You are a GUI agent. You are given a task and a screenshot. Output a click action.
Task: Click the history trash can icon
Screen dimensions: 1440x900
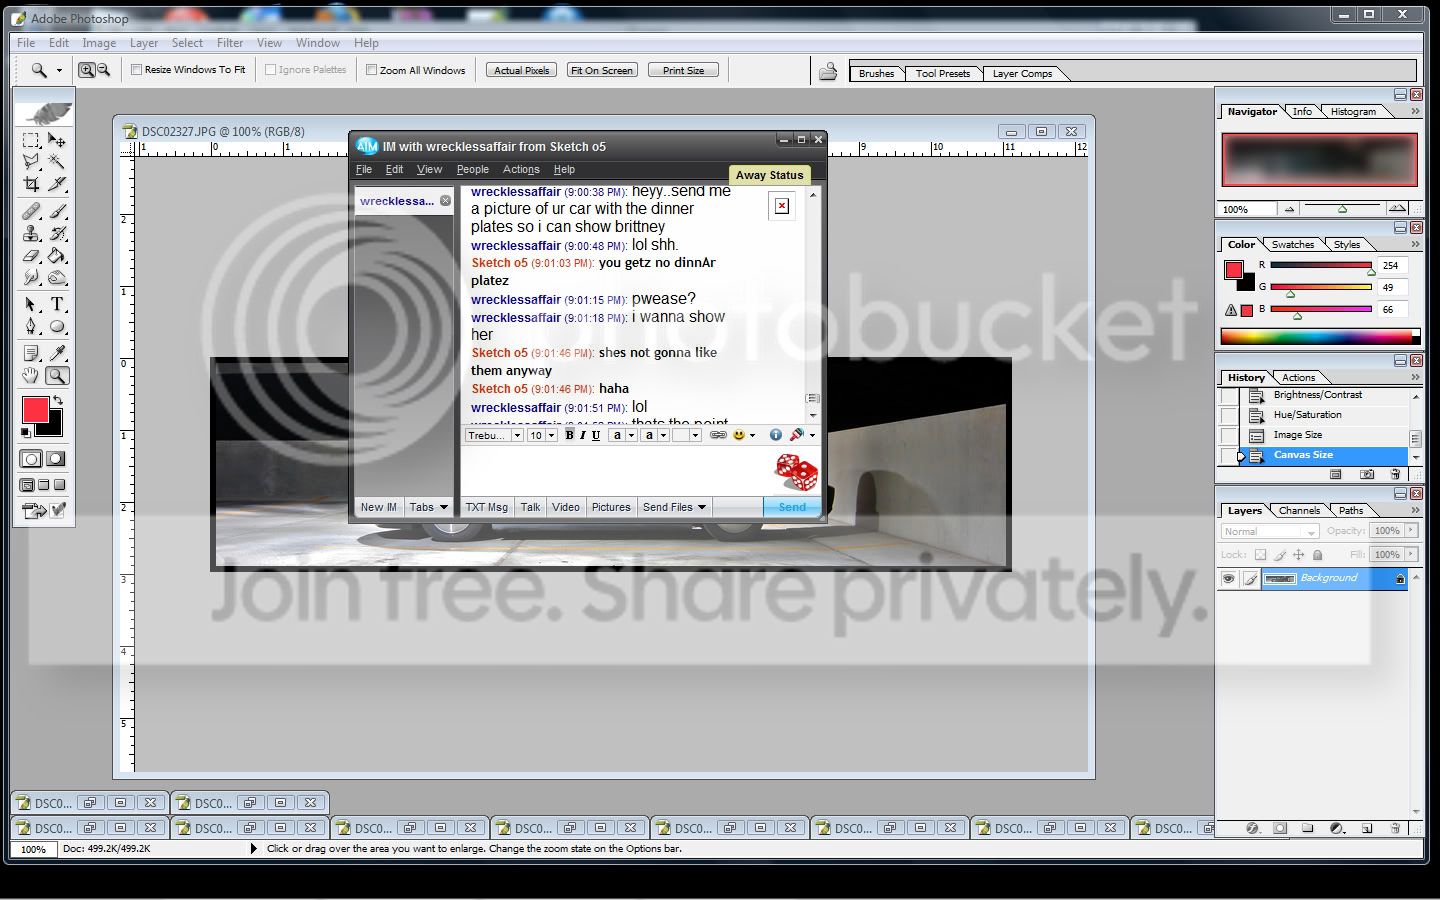(1395, 474)
